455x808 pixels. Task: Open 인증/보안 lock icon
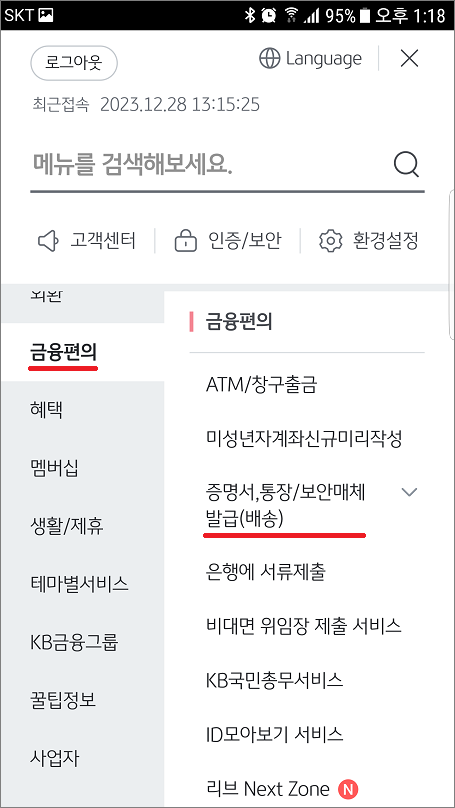click(x=186, y=241)
